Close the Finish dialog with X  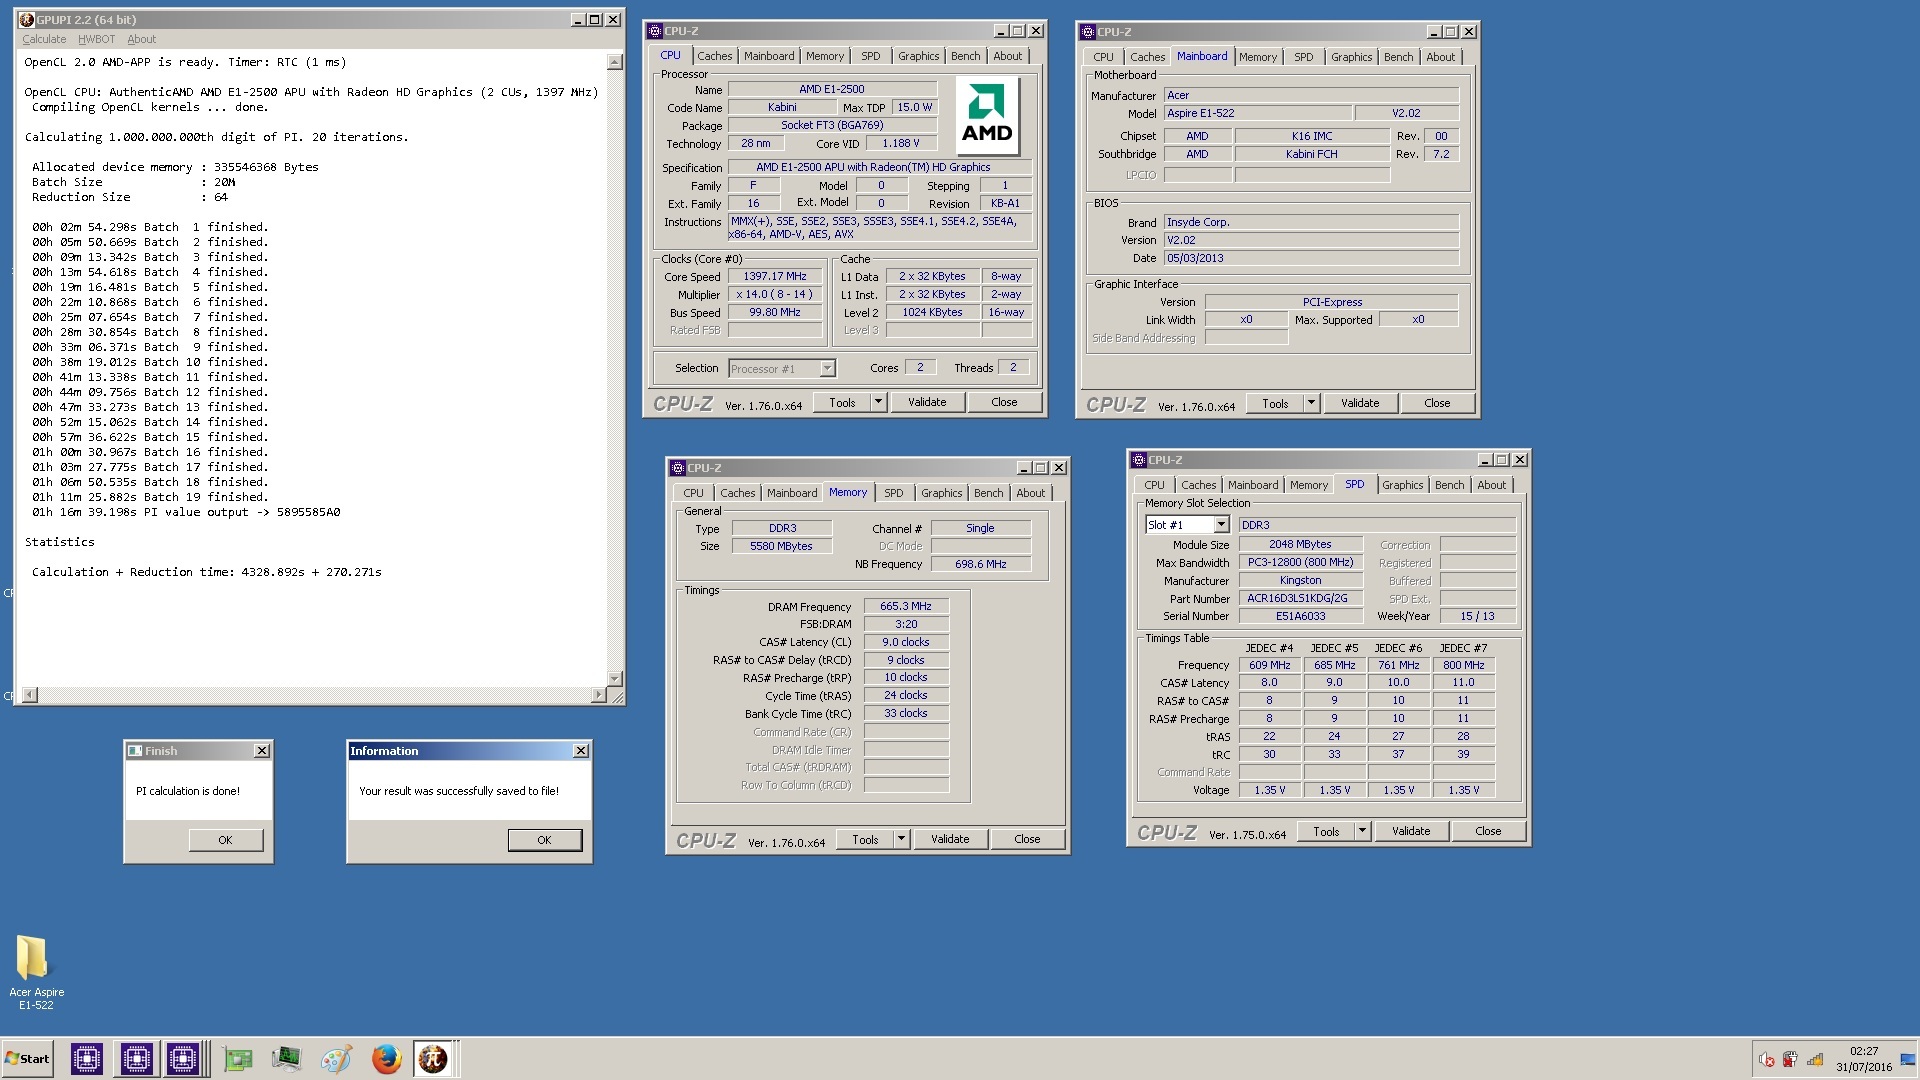point(262,751)
